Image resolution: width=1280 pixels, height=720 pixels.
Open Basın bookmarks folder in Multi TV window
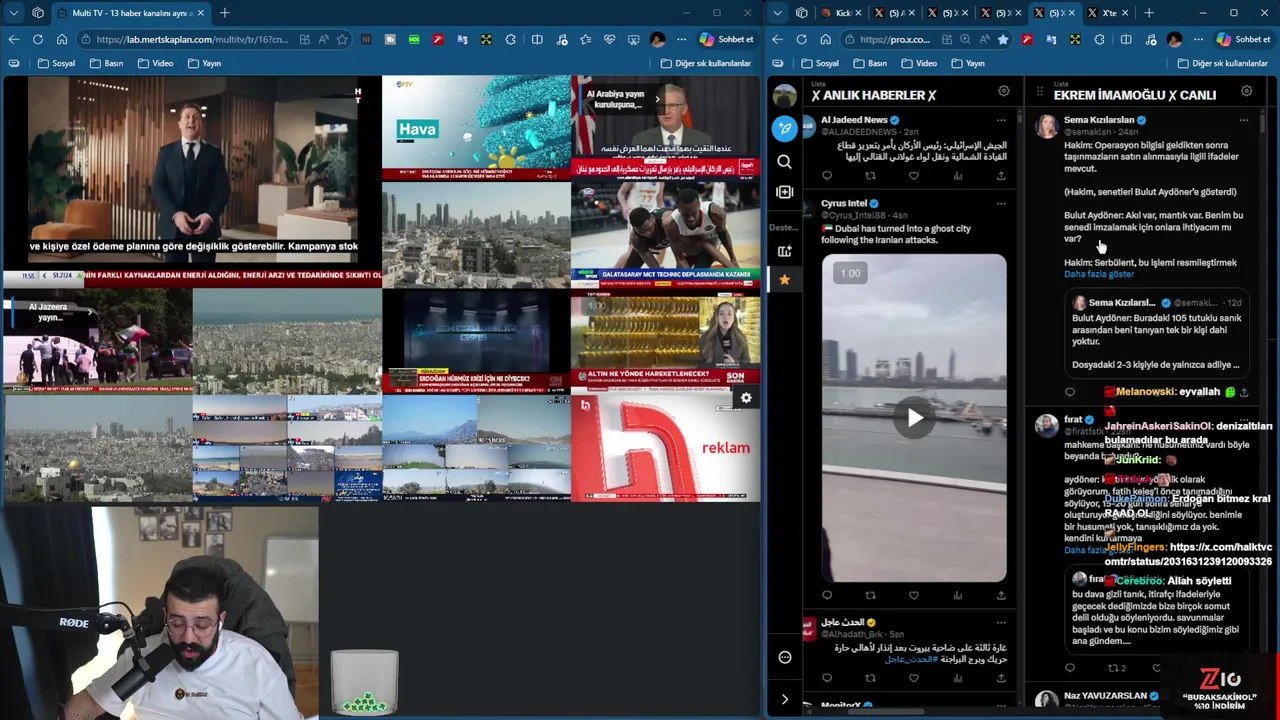[106, 63]
